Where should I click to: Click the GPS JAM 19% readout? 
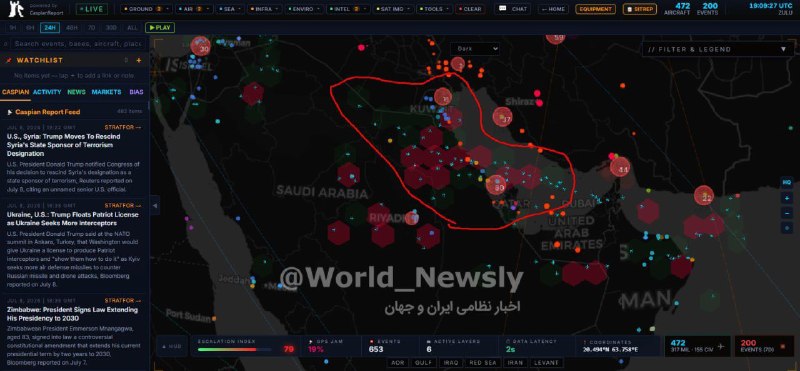click(x=317, y=350)
